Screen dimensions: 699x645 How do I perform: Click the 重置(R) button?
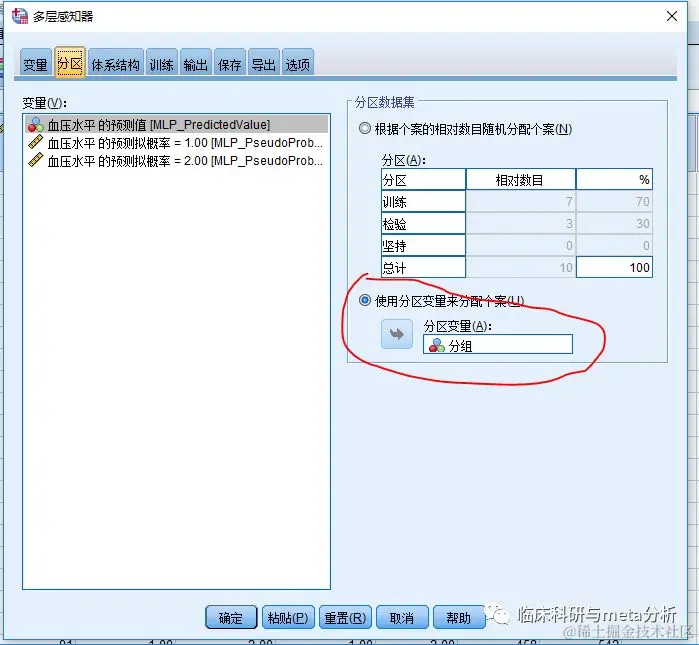point(345,617)
